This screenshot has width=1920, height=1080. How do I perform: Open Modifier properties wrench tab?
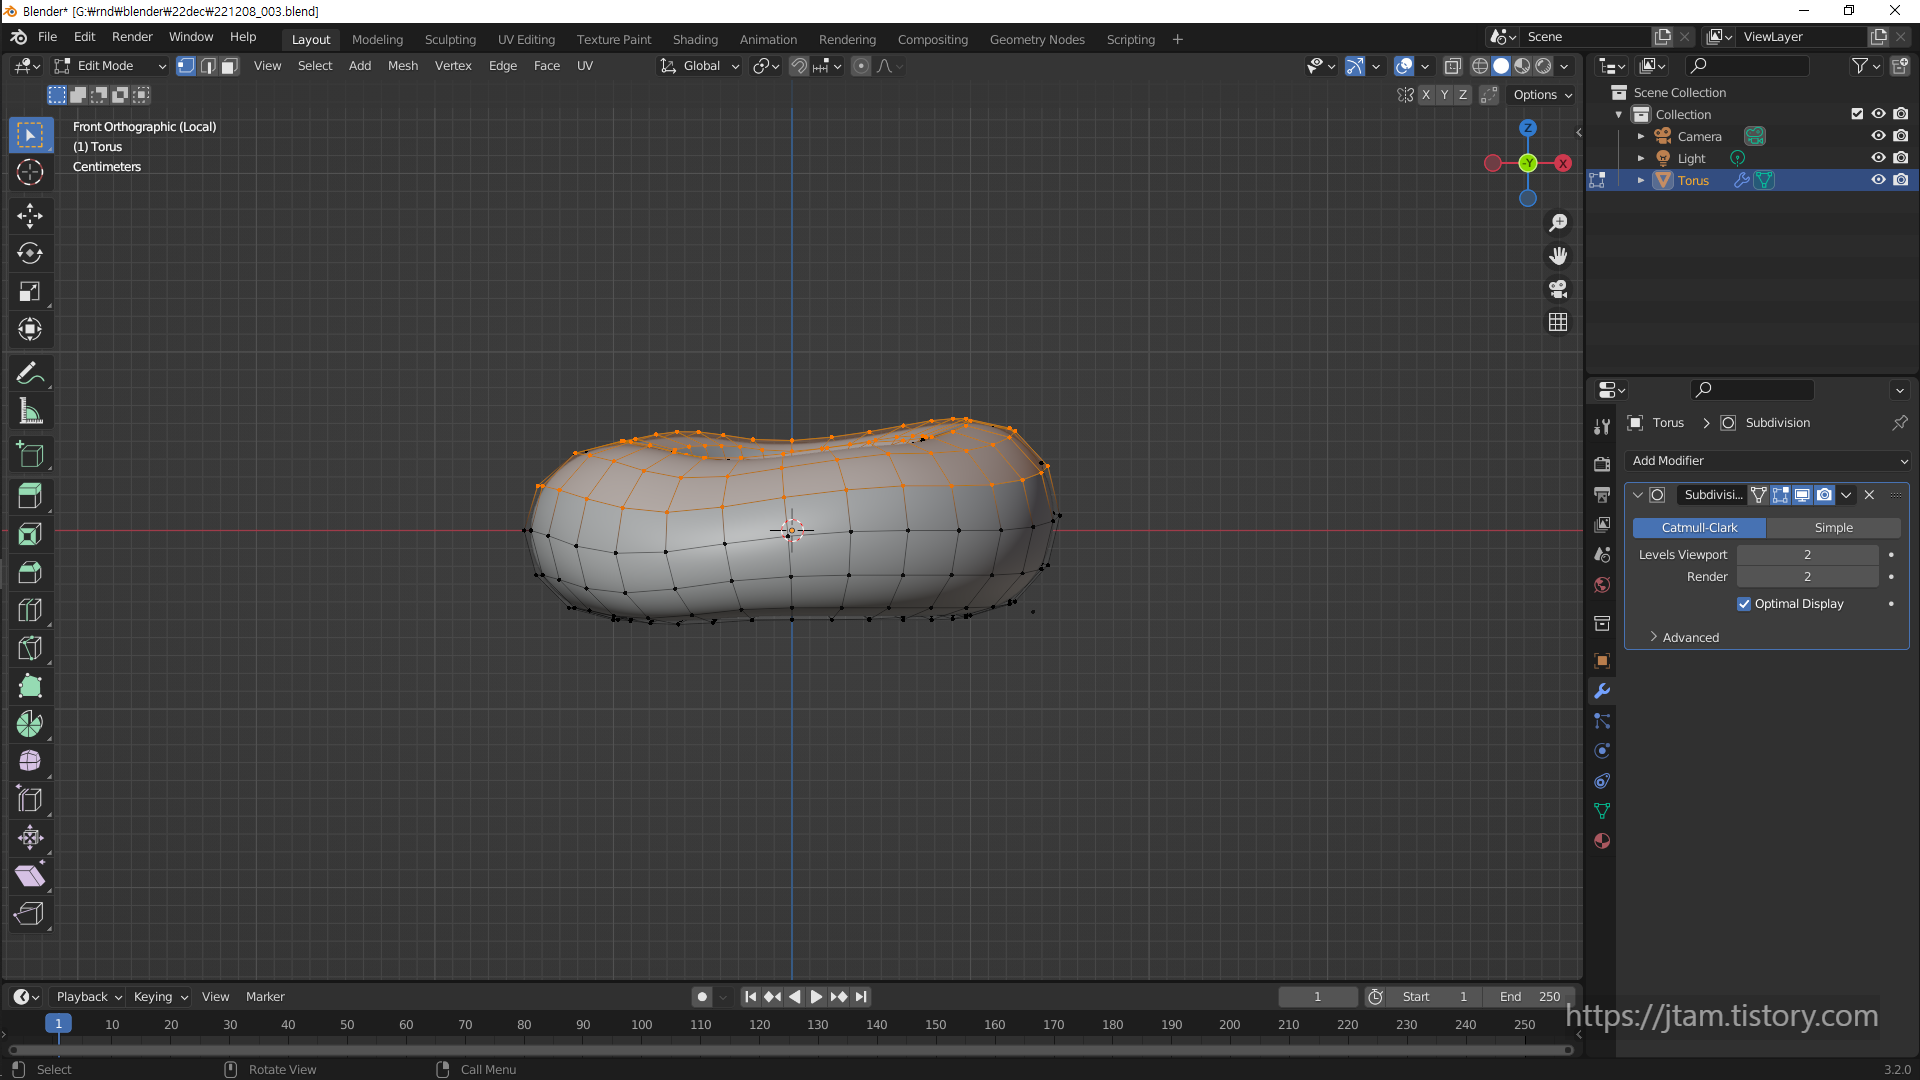[x=1602, y=691]
